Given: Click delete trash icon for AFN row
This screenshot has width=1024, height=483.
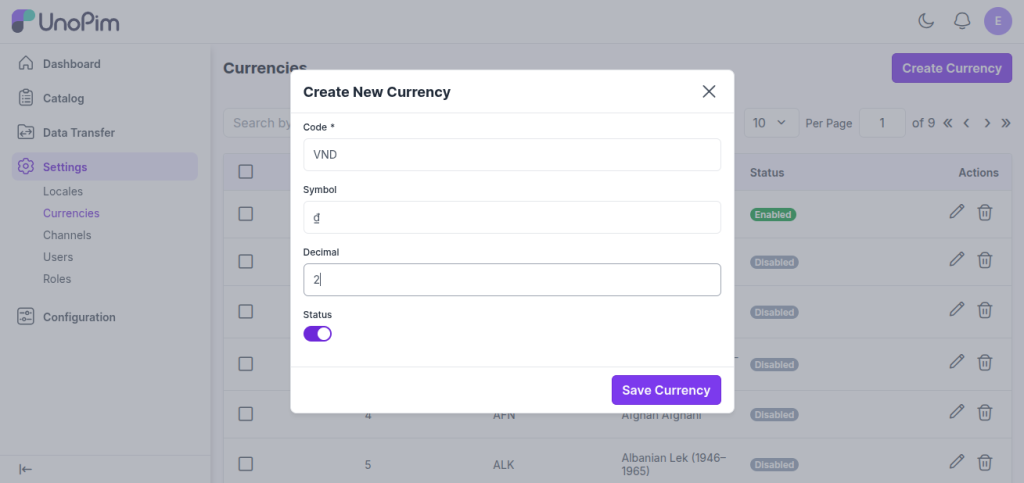Looking at the screenshot, I should tap(985, 412).
